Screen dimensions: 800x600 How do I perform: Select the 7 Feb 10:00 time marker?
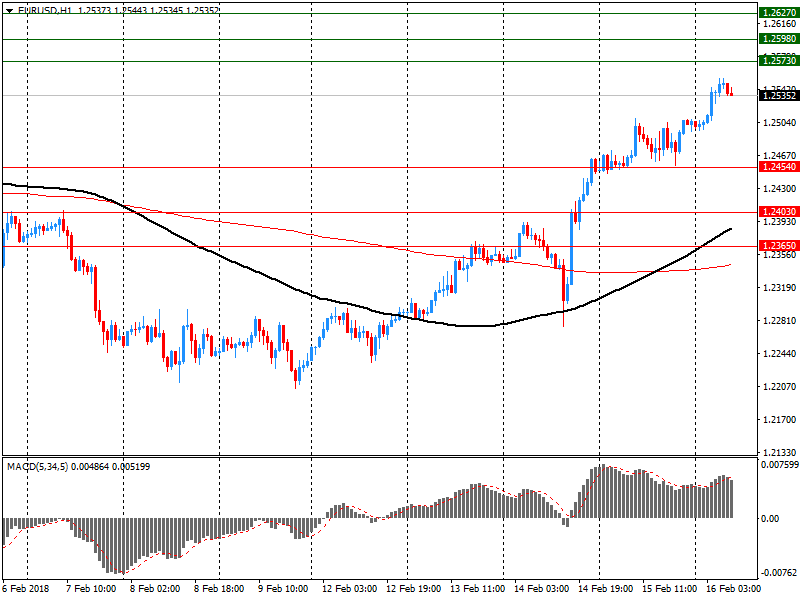(93, 590)
